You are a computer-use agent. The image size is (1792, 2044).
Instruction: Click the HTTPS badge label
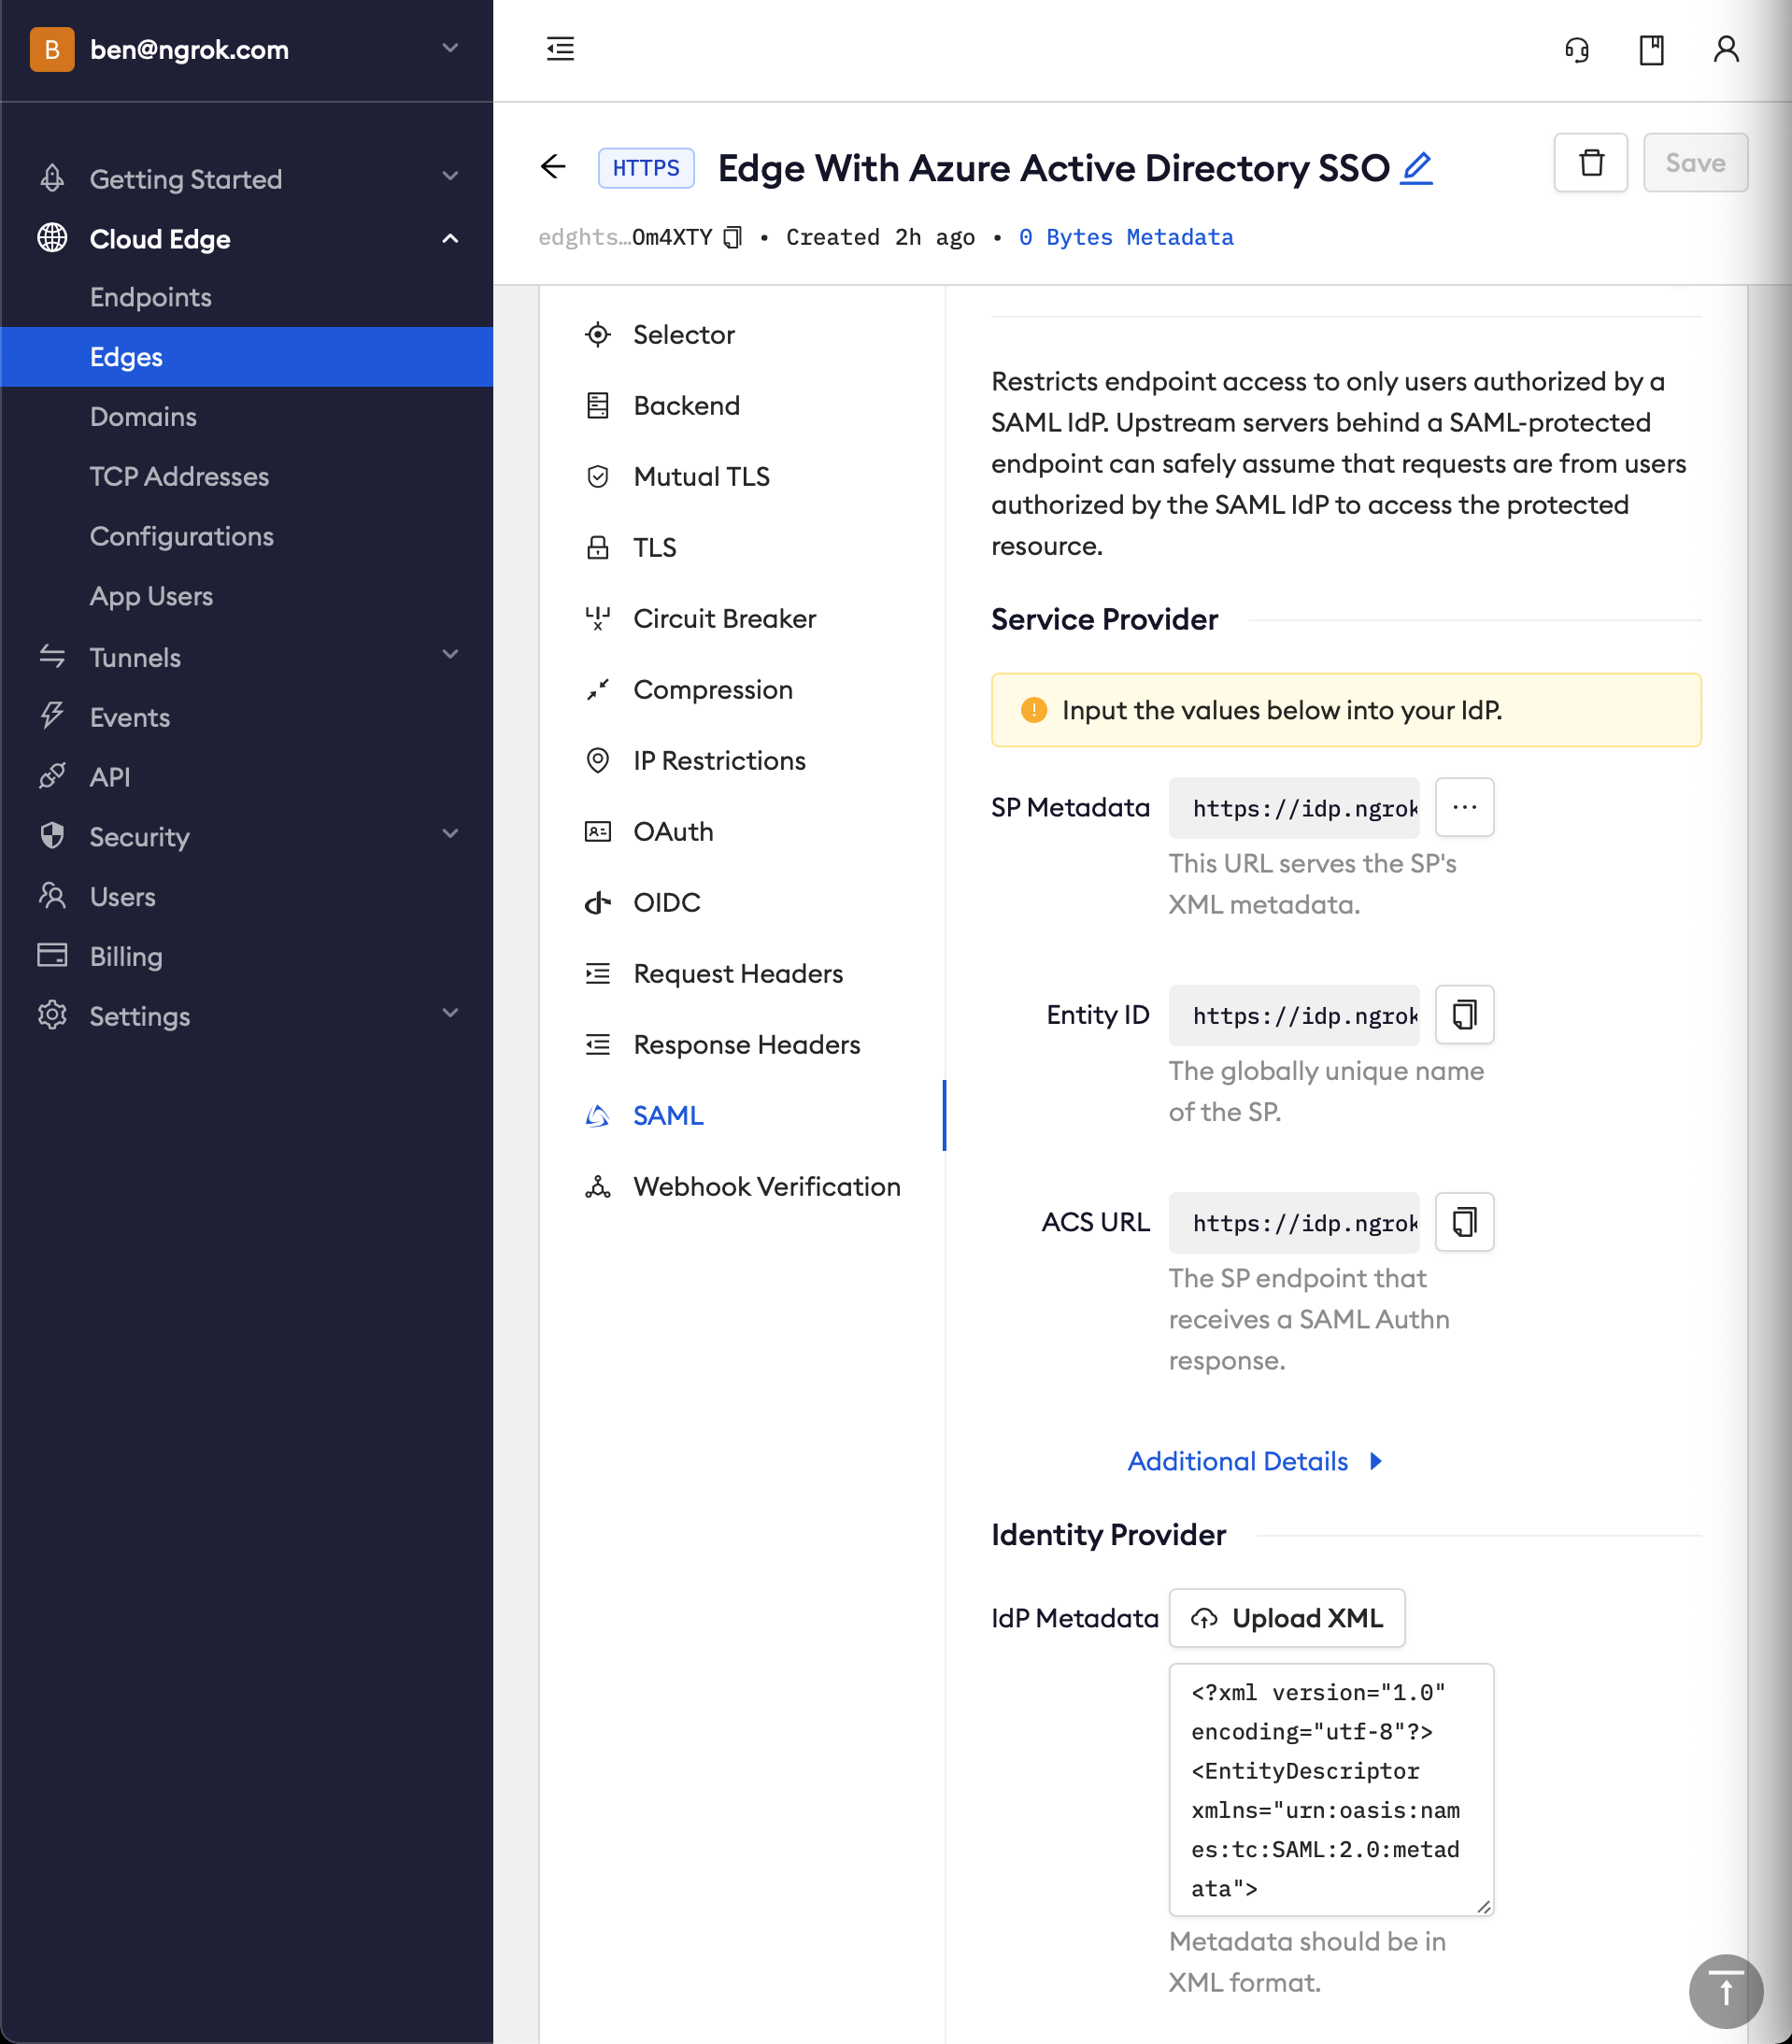[646, 167]
